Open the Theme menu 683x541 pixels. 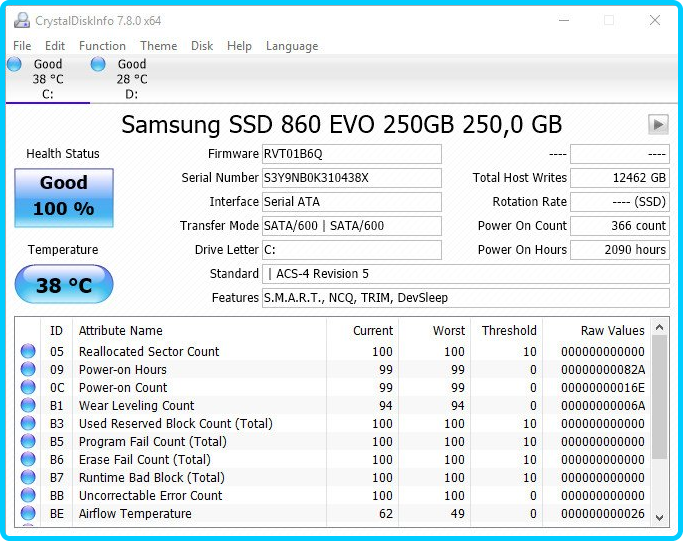(x=159, y=46)
